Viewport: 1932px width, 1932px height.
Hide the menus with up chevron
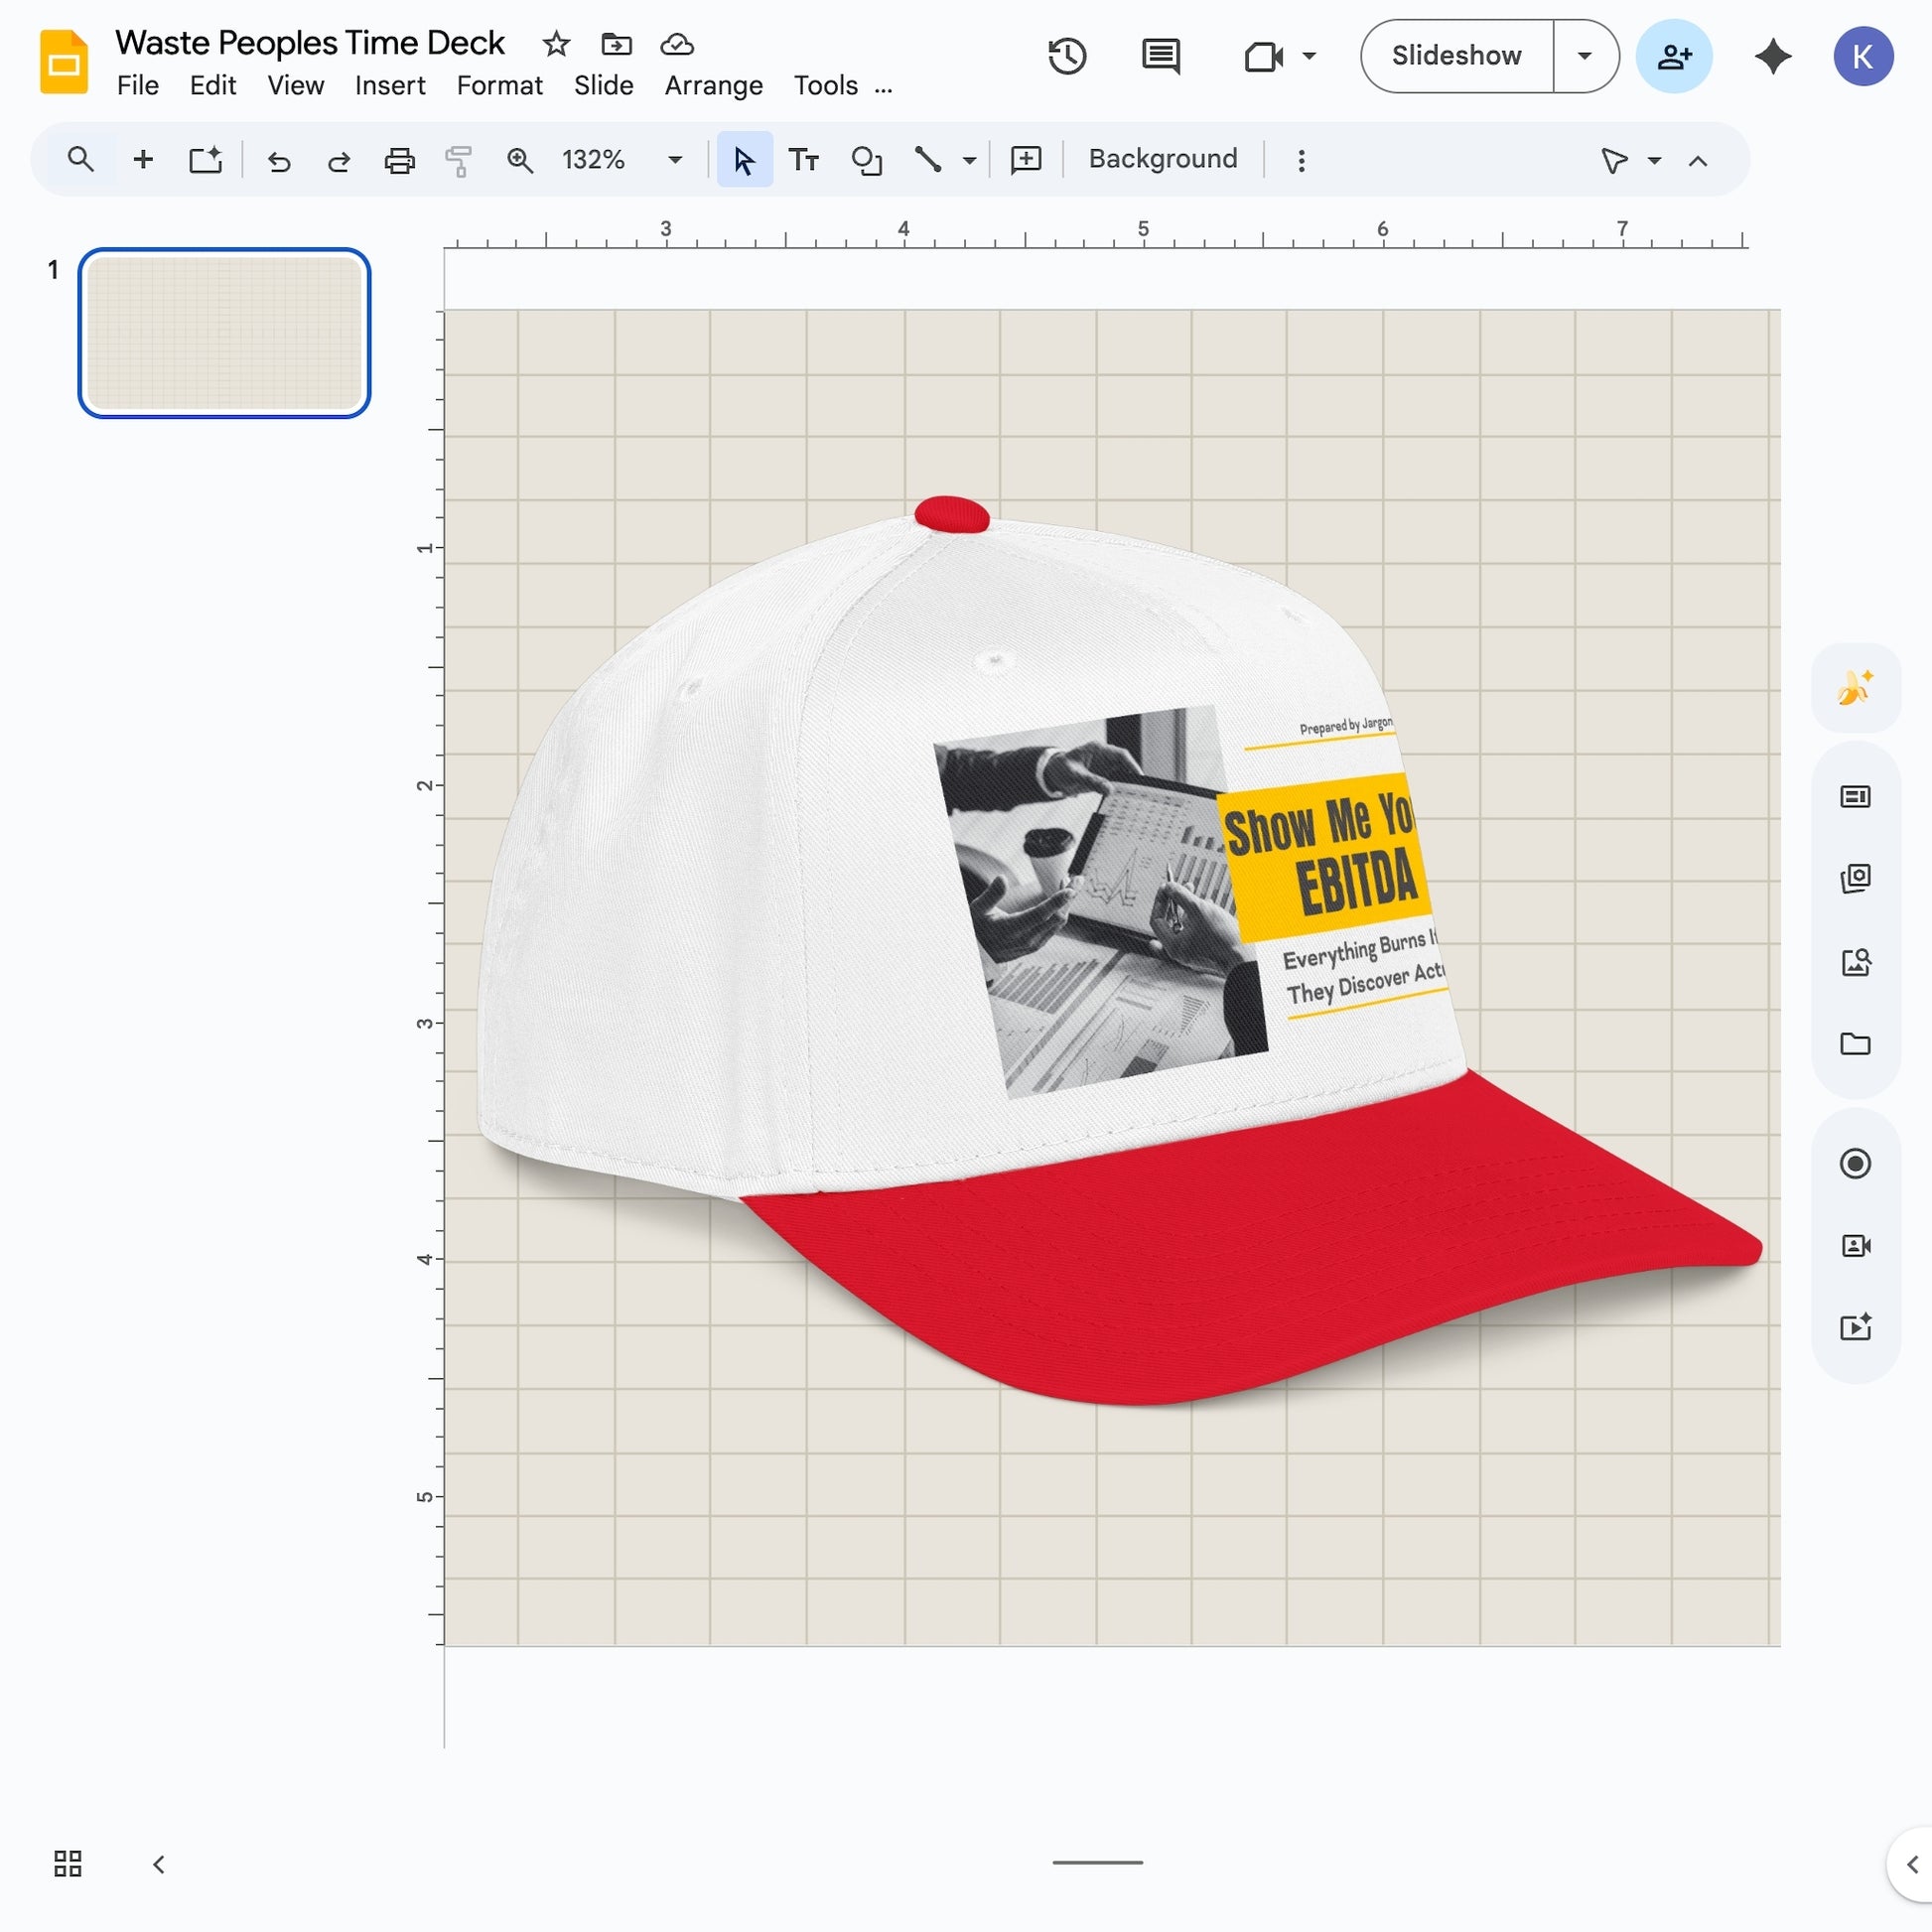coord(1698,161)
